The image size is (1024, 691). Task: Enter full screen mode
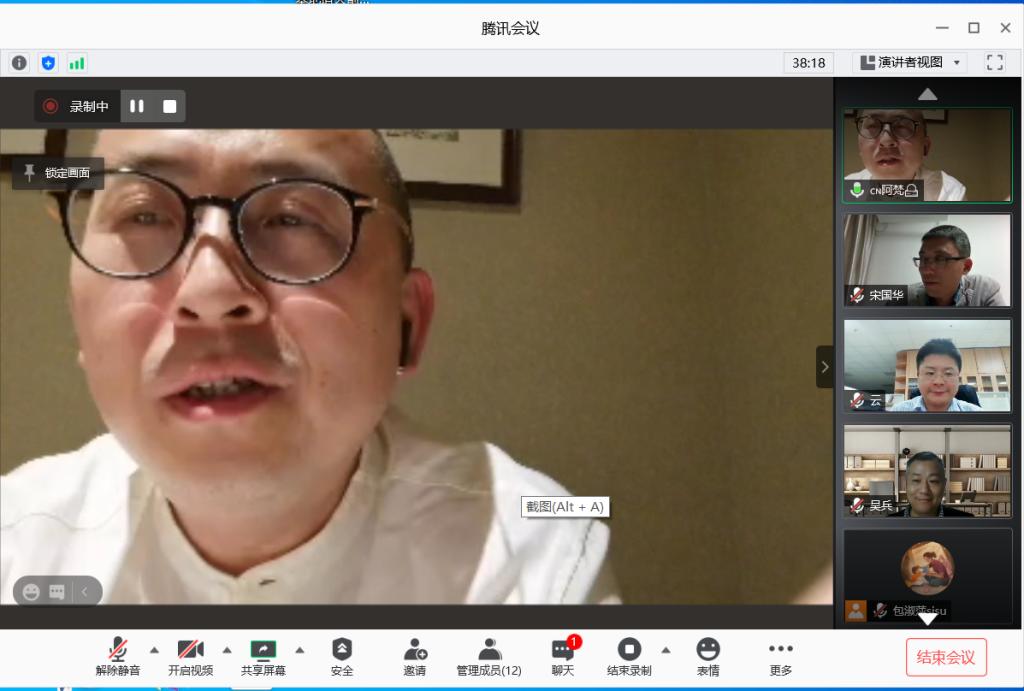(x=994, y=62)
